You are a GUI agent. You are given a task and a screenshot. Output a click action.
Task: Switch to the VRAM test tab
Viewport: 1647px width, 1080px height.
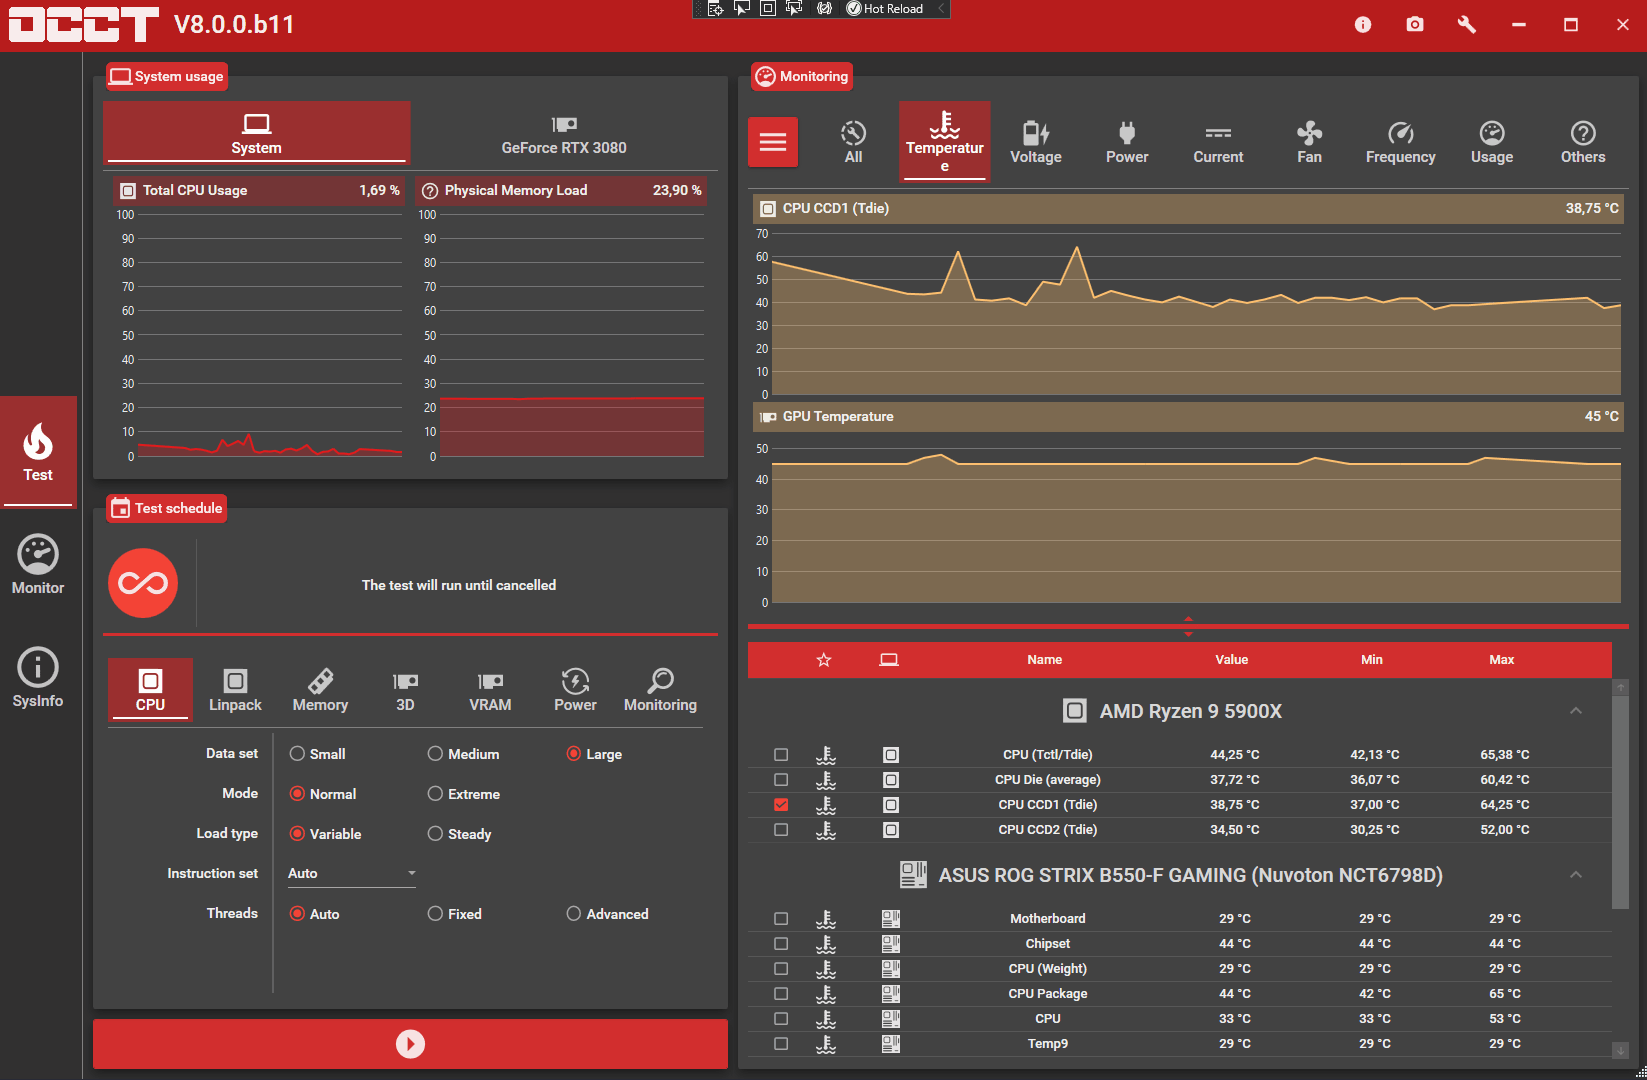(x=490, y=690)
